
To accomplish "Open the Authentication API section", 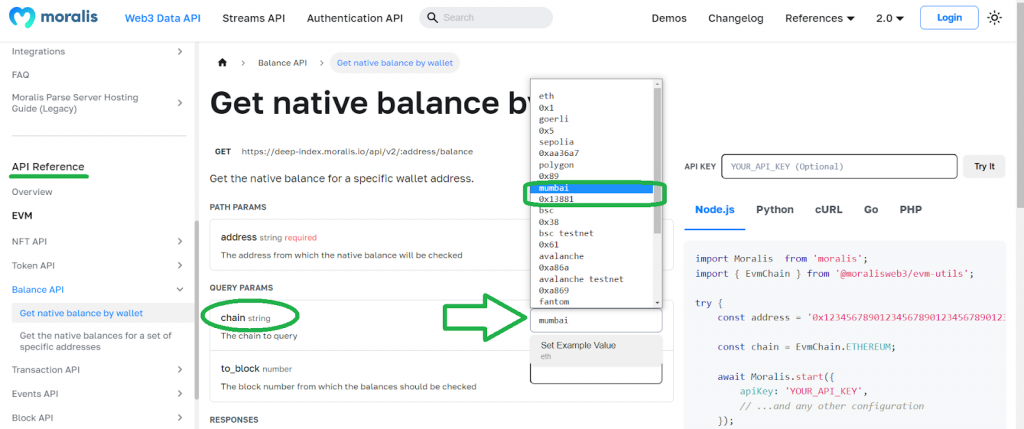I will tap(355, 18).
